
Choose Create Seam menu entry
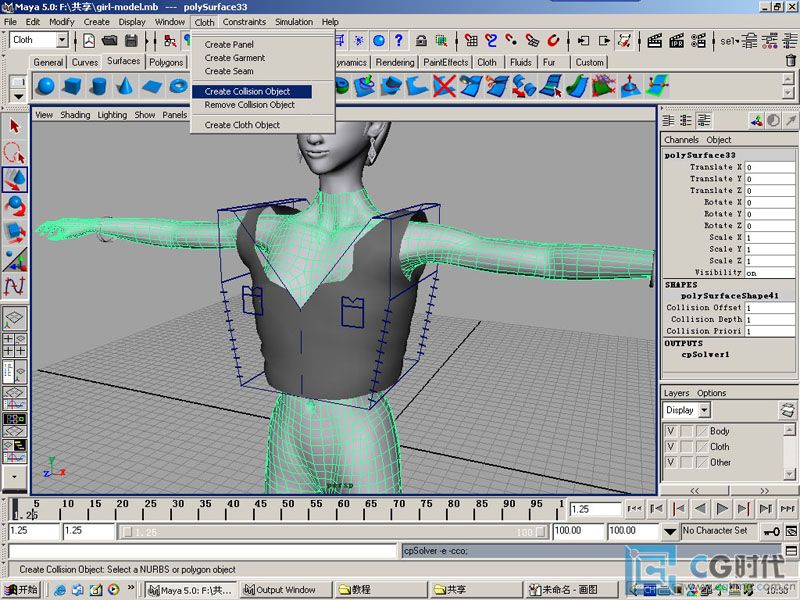point(229,71)
